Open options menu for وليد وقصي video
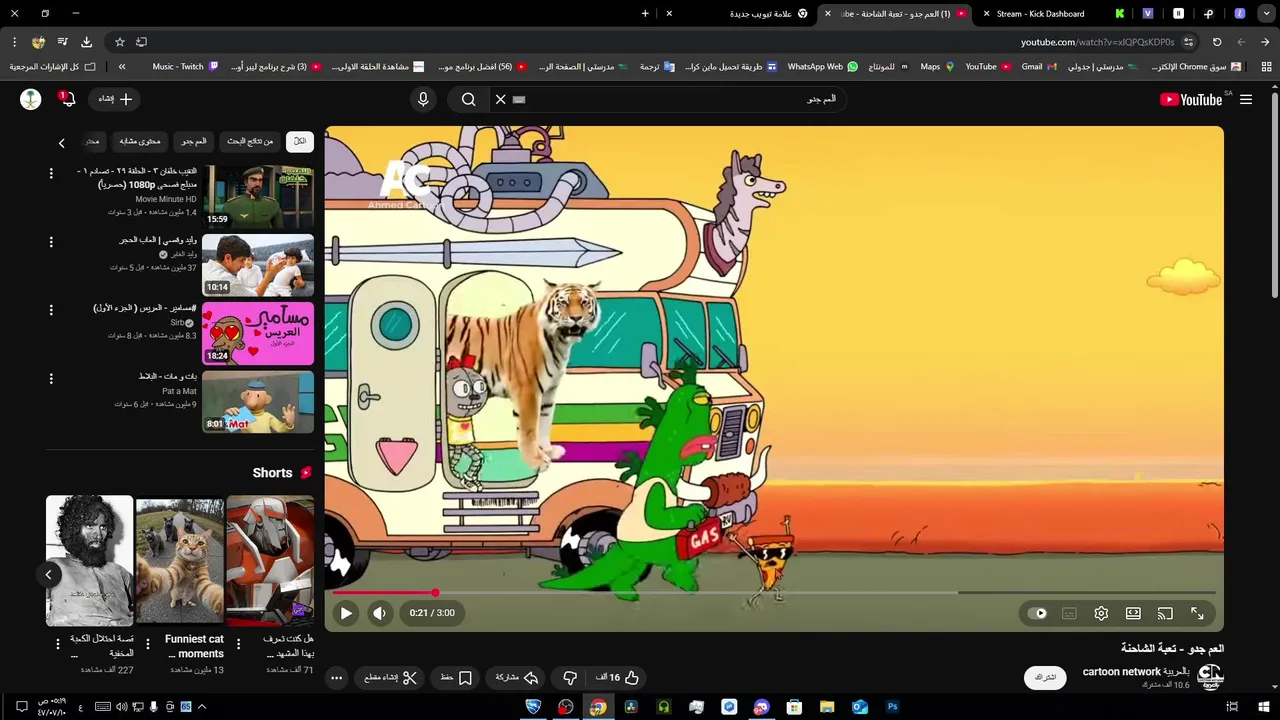1280x720 pixels. click(51, 242)
